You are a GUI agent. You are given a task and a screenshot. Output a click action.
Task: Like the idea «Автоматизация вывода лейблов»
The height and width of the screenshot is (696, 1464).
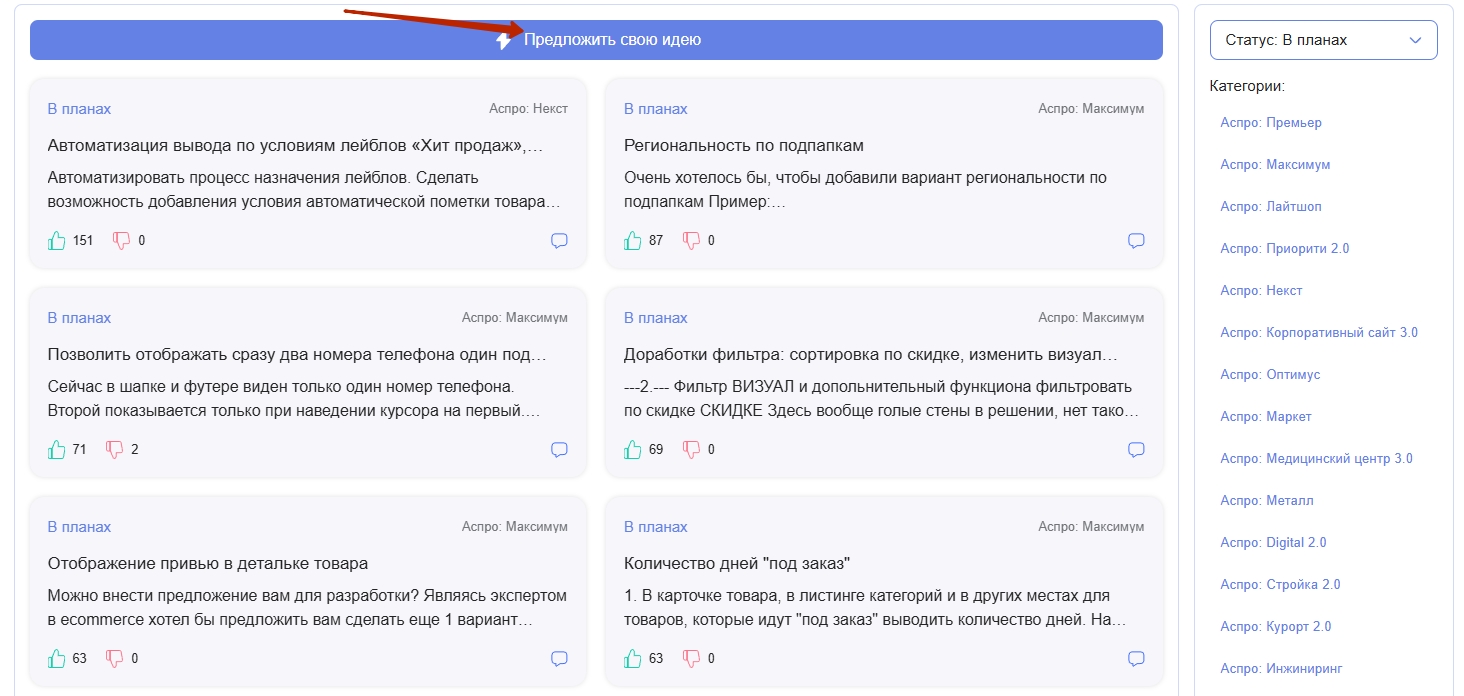[x=57, y=240]
